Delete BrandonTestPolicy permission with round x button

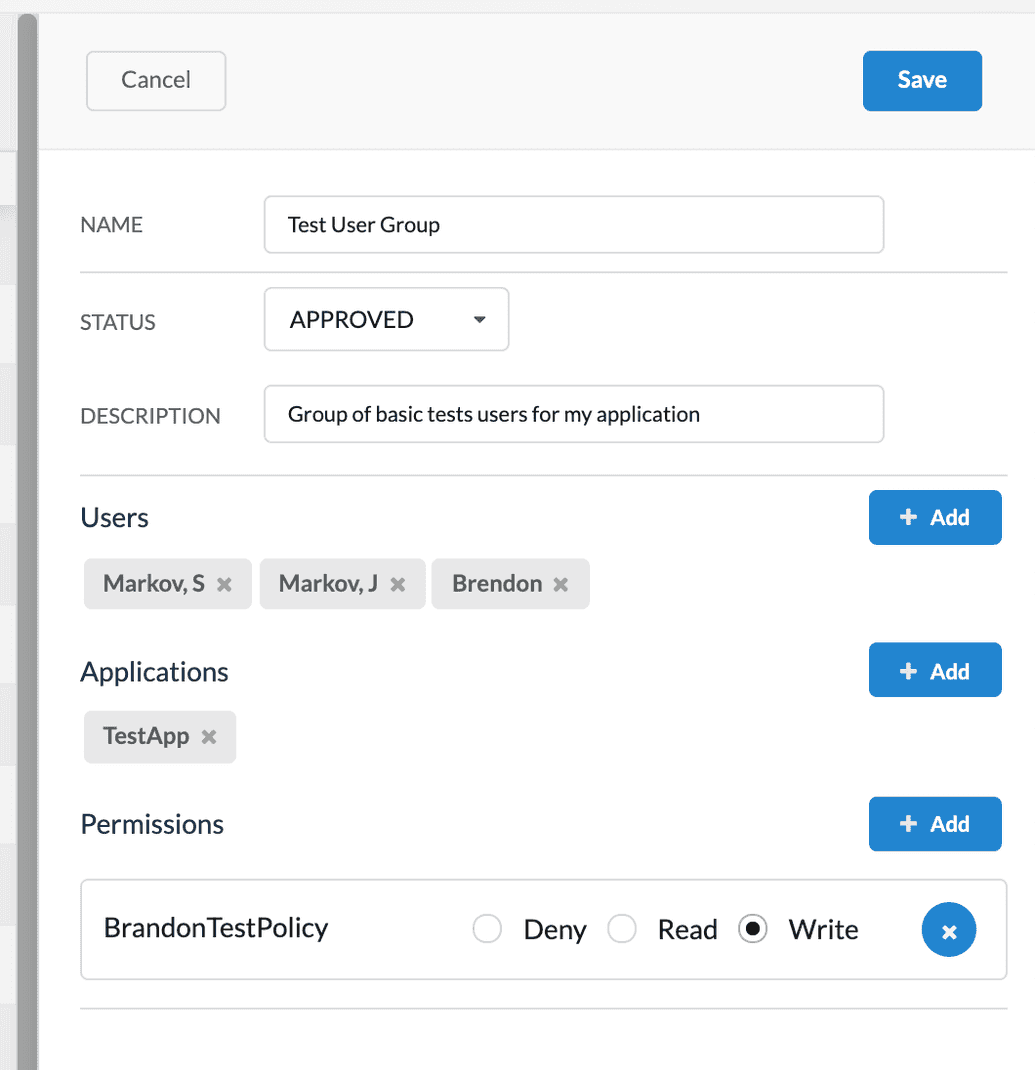(948, 931)
